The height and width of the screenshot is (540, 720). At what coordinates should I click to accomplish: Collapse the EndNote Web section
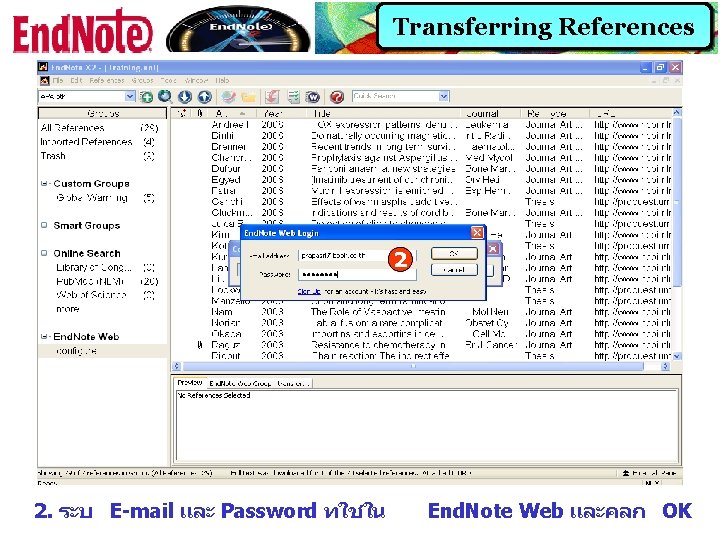pos(44,337)
